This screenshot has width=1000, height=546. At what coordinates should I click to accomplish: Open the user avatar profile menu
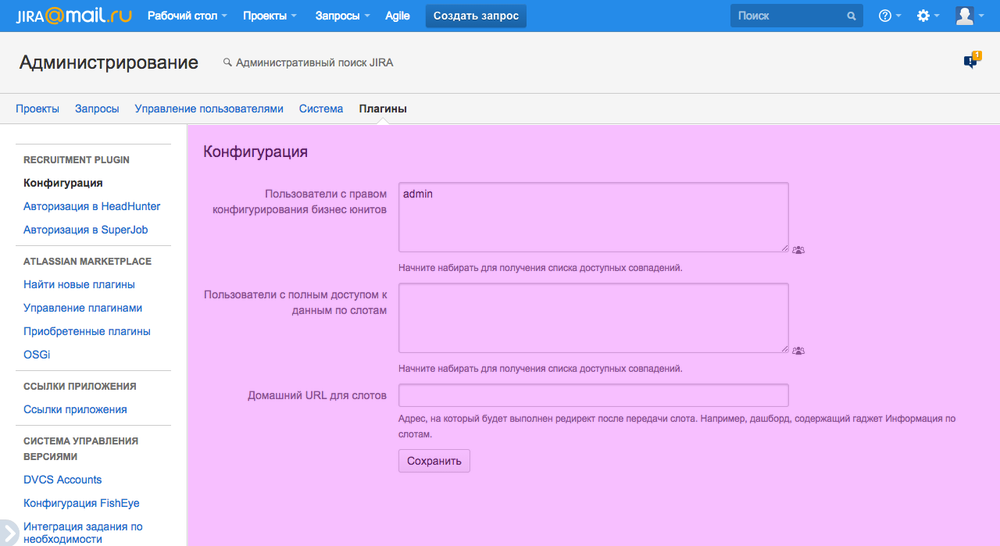[969, 16]
